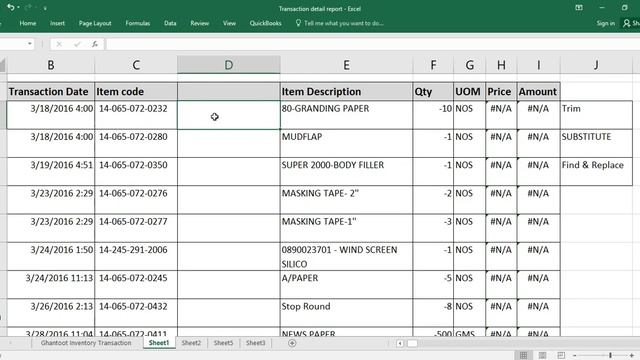Viewport: 640px width, 360px height.
Task: Switch to the Review tab
Action: point(200,23)
